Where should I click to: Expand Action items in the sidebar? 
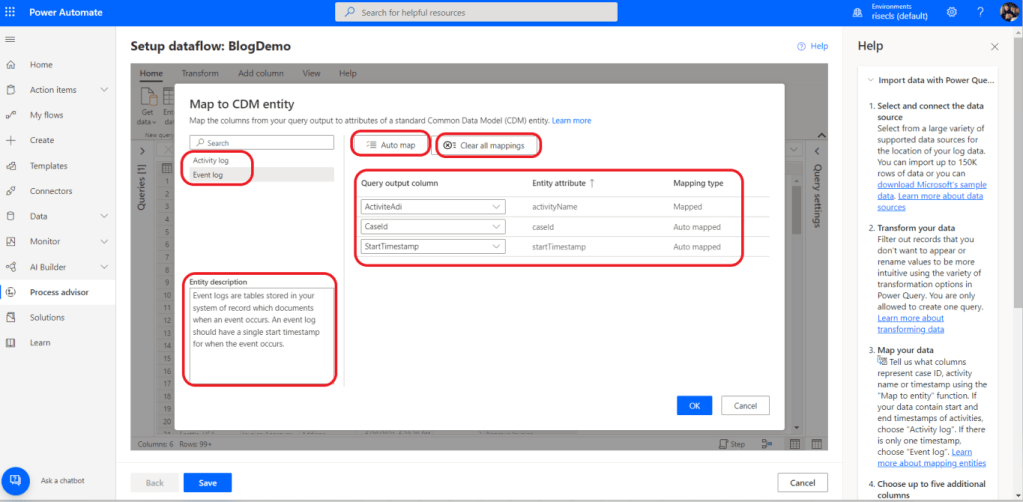[104, 90]
